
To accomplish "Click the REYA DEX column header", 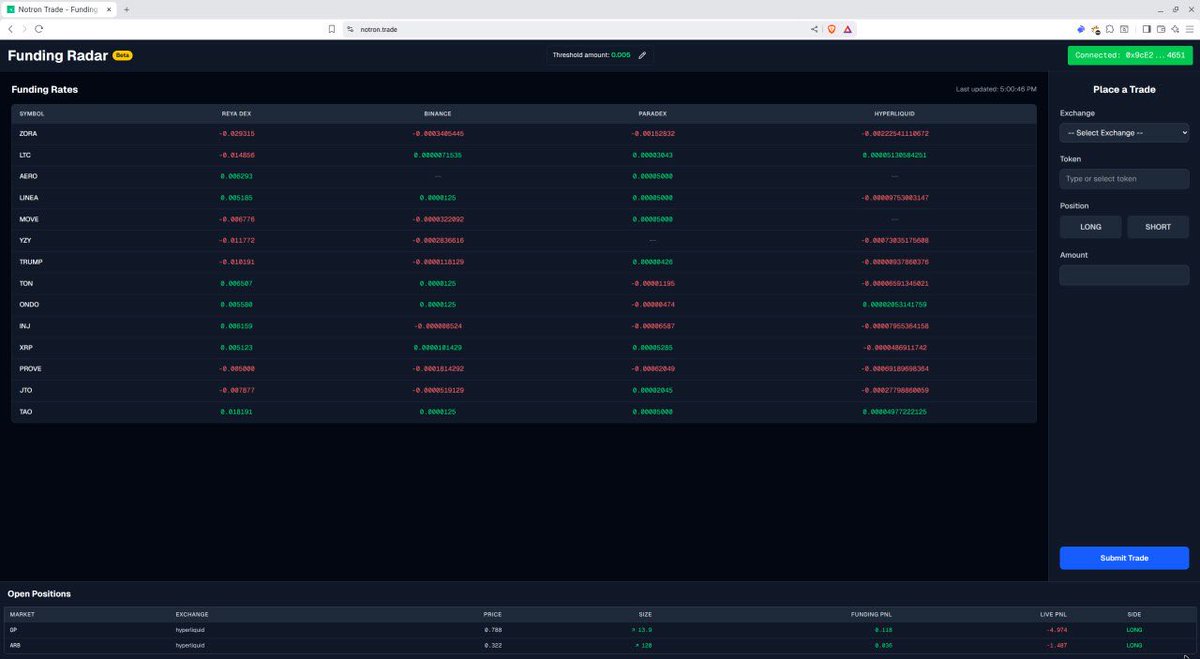I will coord(237,114).
